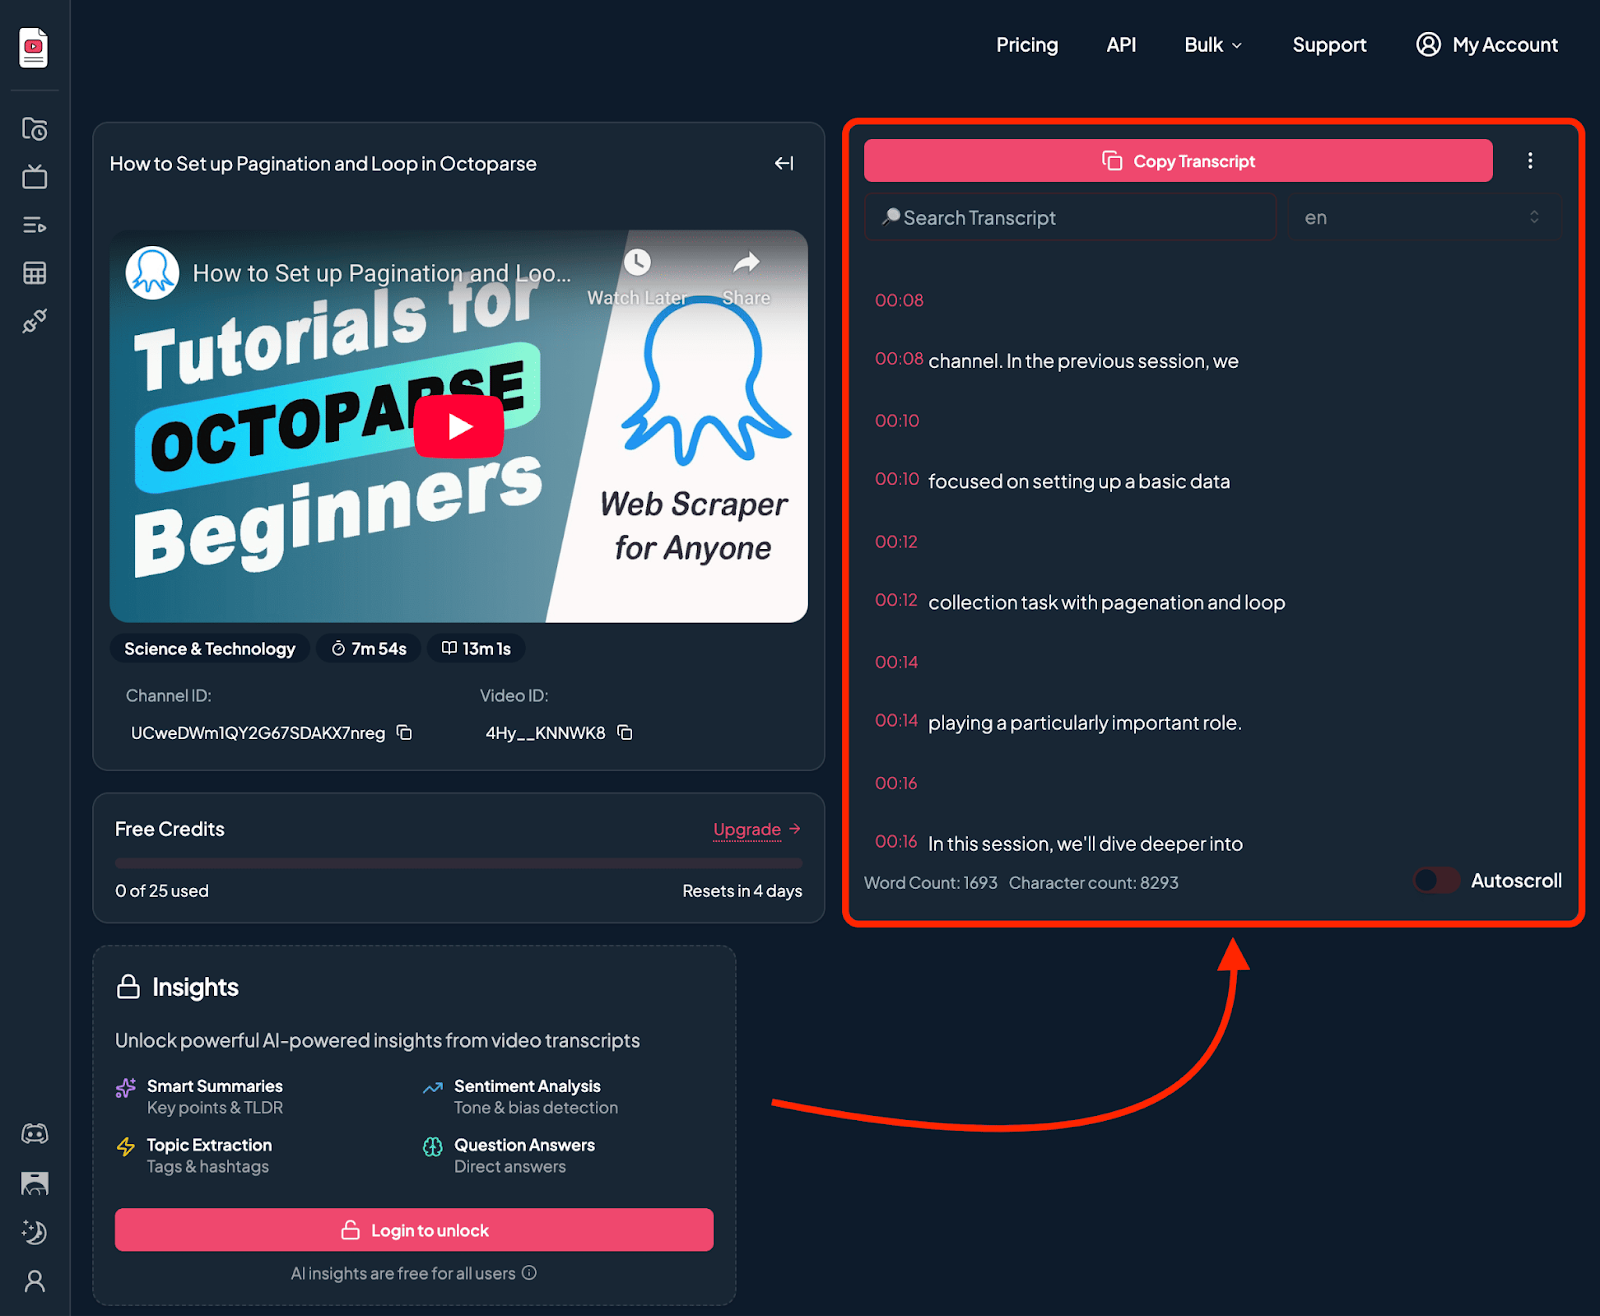The width and height of the screenshot is (1600, 1316).
Task: Open the Bulk dropdown in top navigation
Action: tap(1212, 45)
